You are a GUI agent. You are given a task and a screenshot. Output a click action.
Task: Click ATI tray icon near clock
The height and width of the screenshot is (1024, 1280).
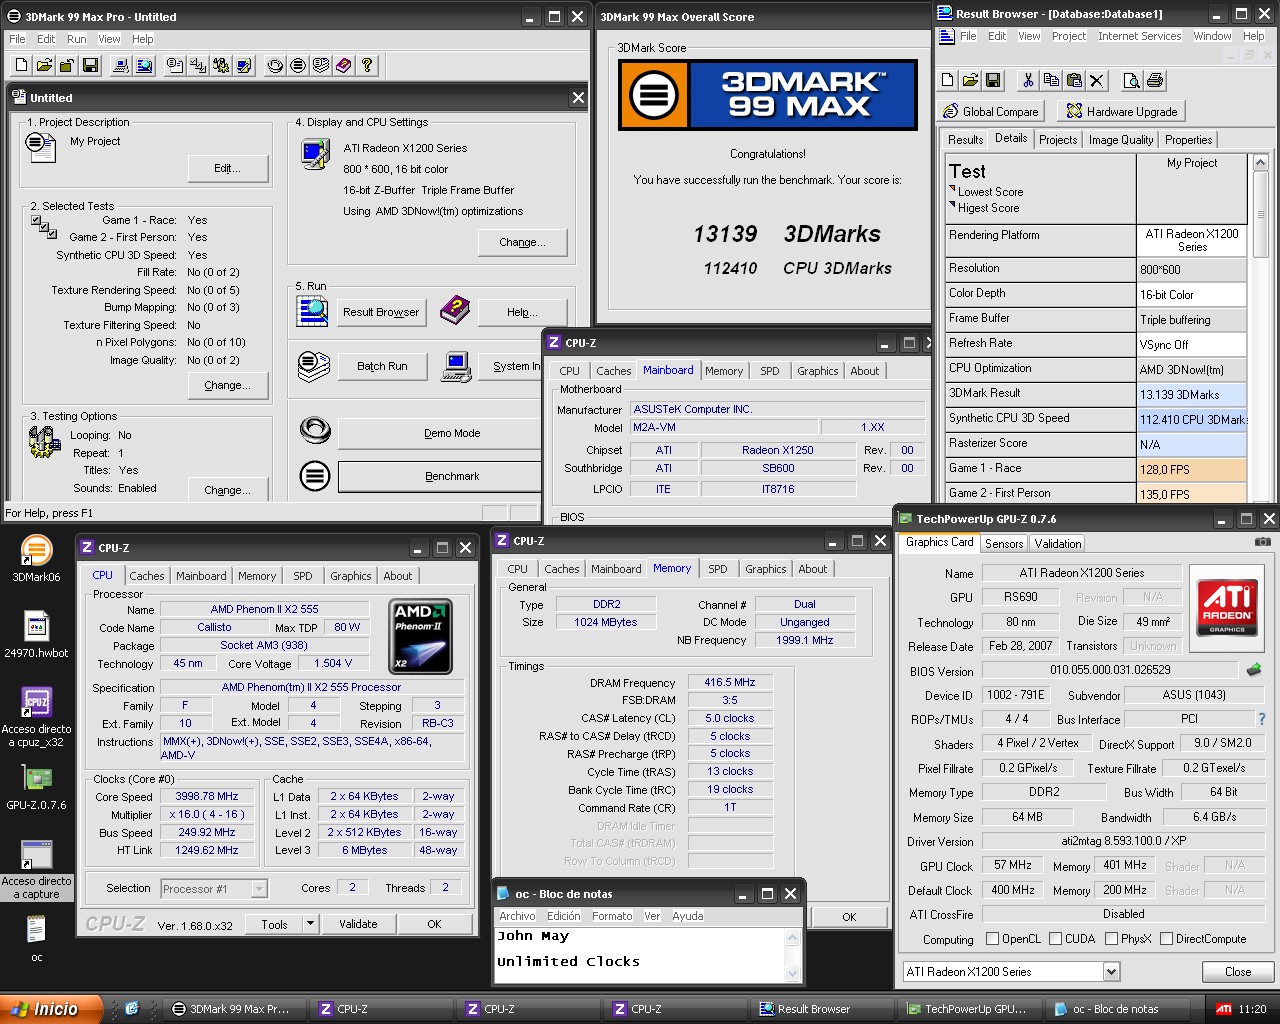coord(1223,1009)
